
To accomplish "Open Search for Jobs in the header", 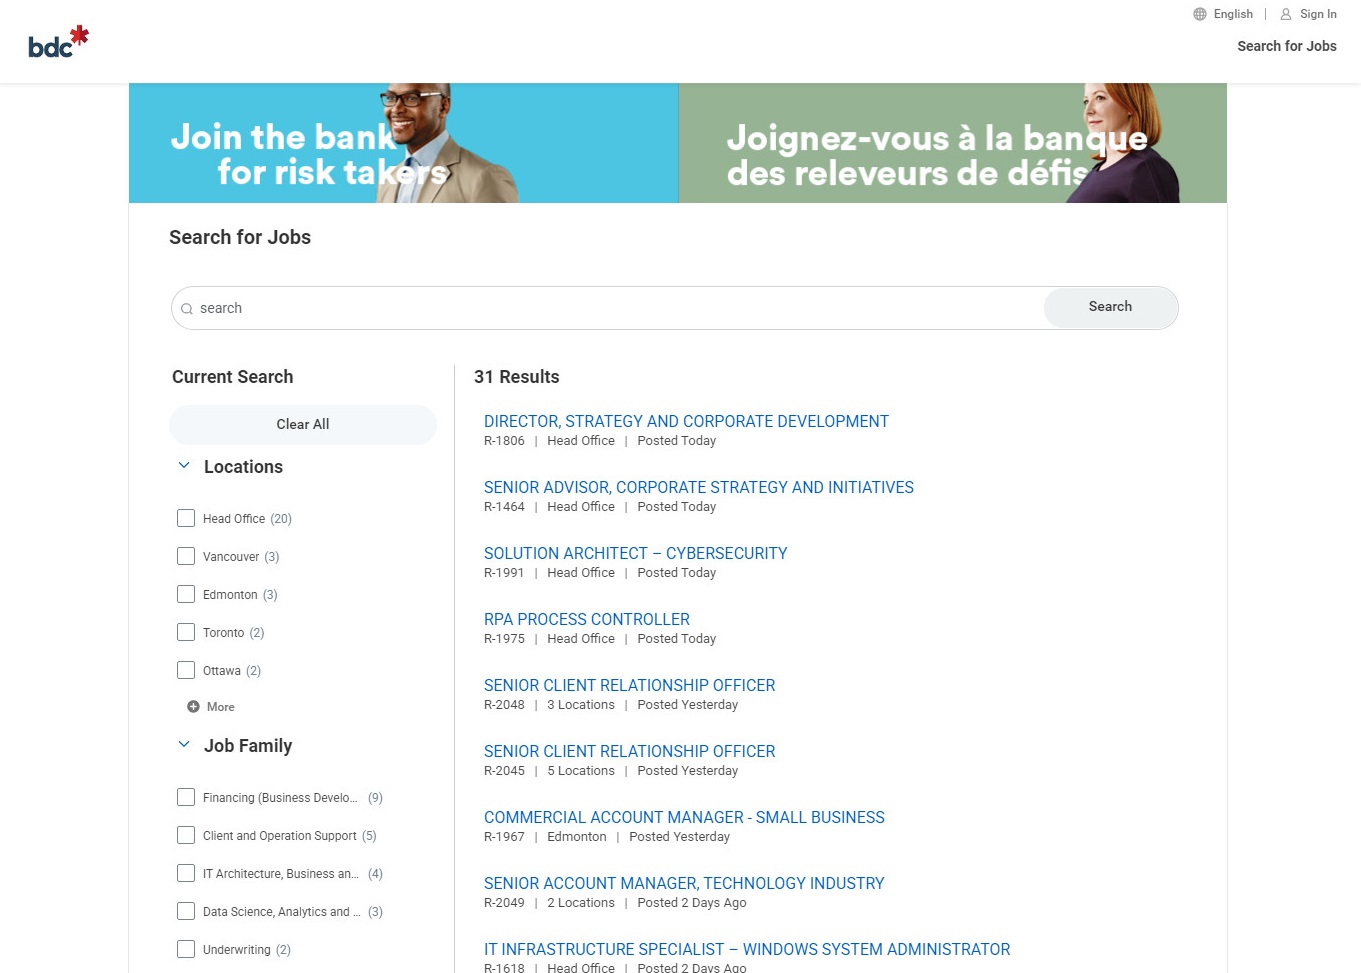I will [x=1286, y=46].
